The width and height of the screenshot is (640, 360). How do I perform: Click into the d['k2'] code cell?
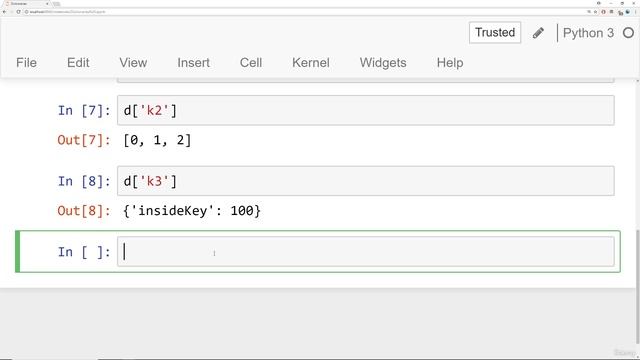pos(365,110)
